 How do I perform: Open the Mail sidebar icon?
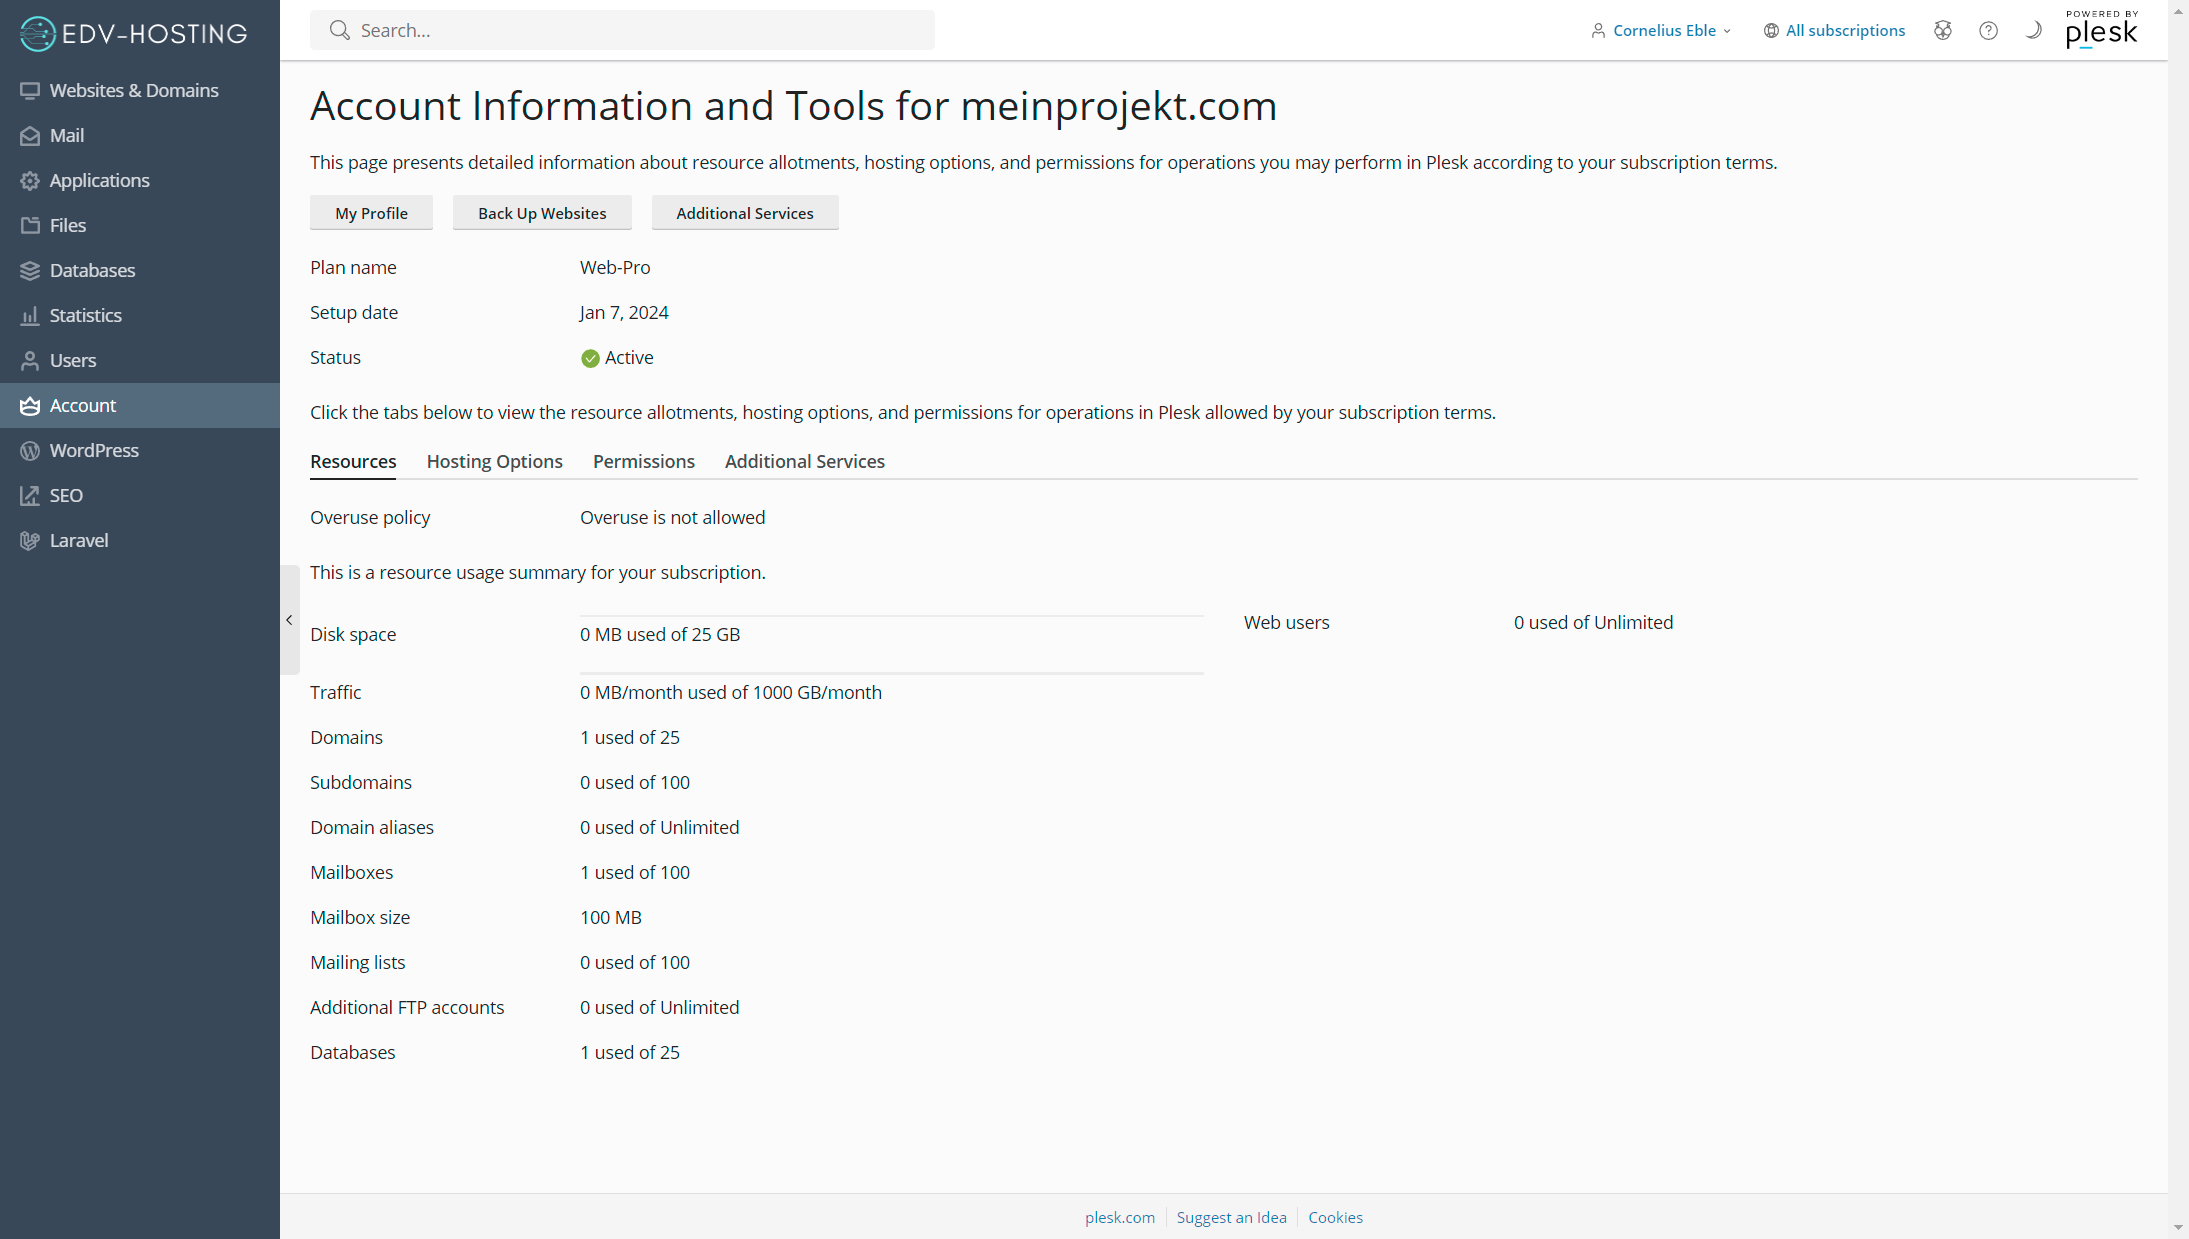(30, 136)
